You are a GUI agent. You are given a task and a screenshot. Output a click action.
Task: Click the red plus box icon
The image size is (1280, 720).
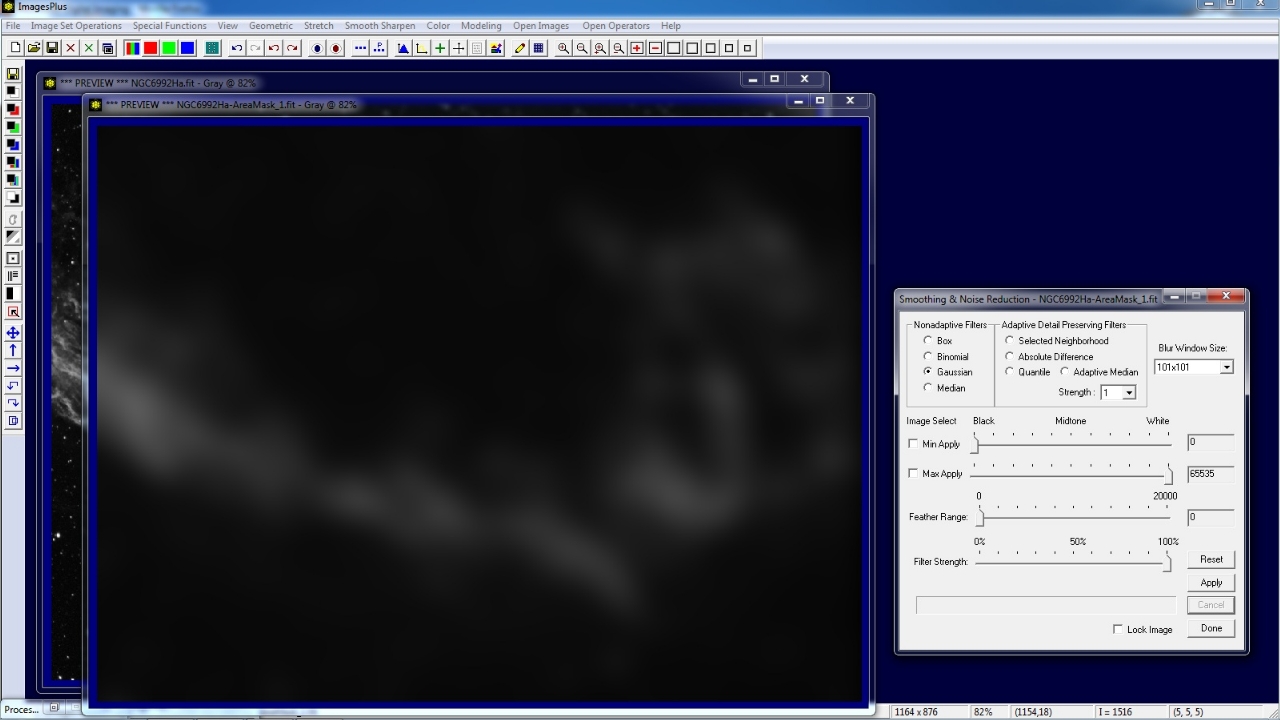click(x=637, y=48)
